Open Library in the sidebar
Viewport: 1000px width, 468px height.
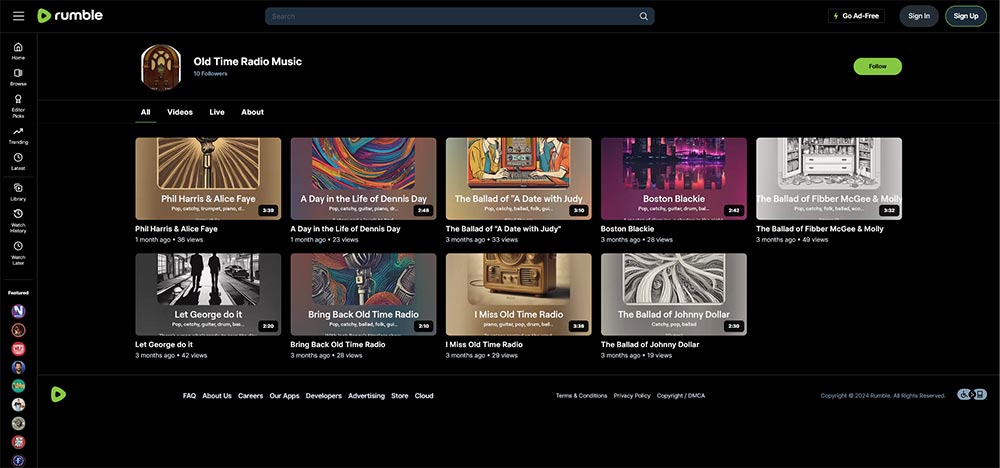pos(18,191)
